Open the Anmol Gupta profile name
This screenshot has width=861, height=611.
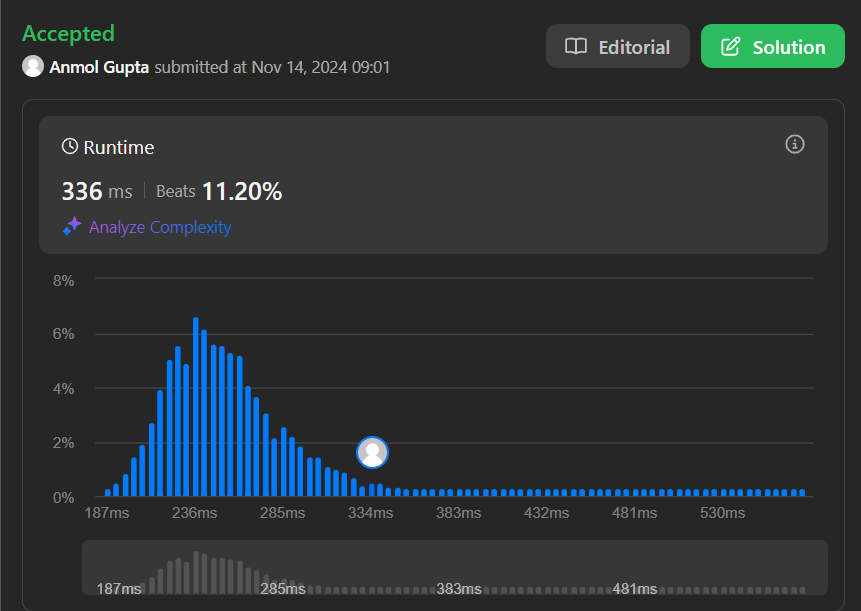click(x=99, y=67)
